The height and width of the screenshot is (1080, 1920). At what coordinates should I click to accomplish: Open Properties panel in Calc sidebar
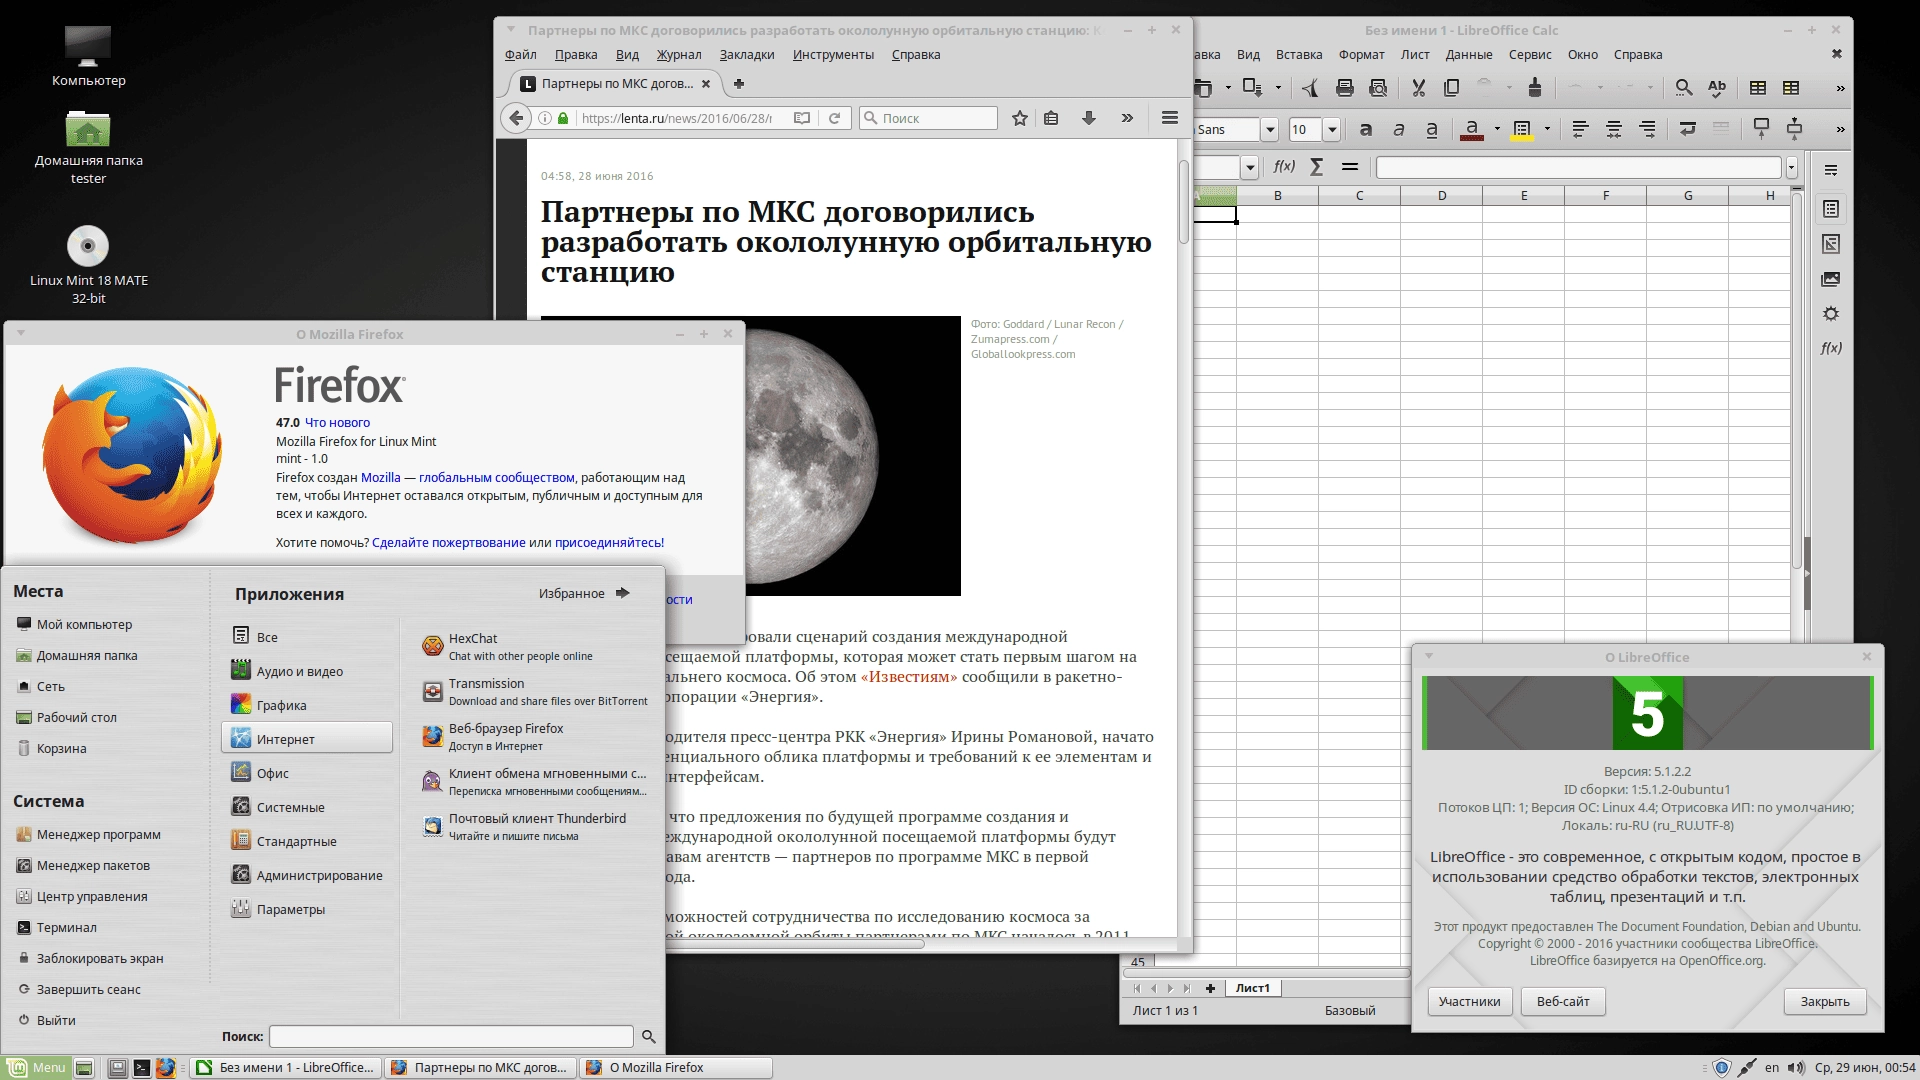[x=1831, y=209]
